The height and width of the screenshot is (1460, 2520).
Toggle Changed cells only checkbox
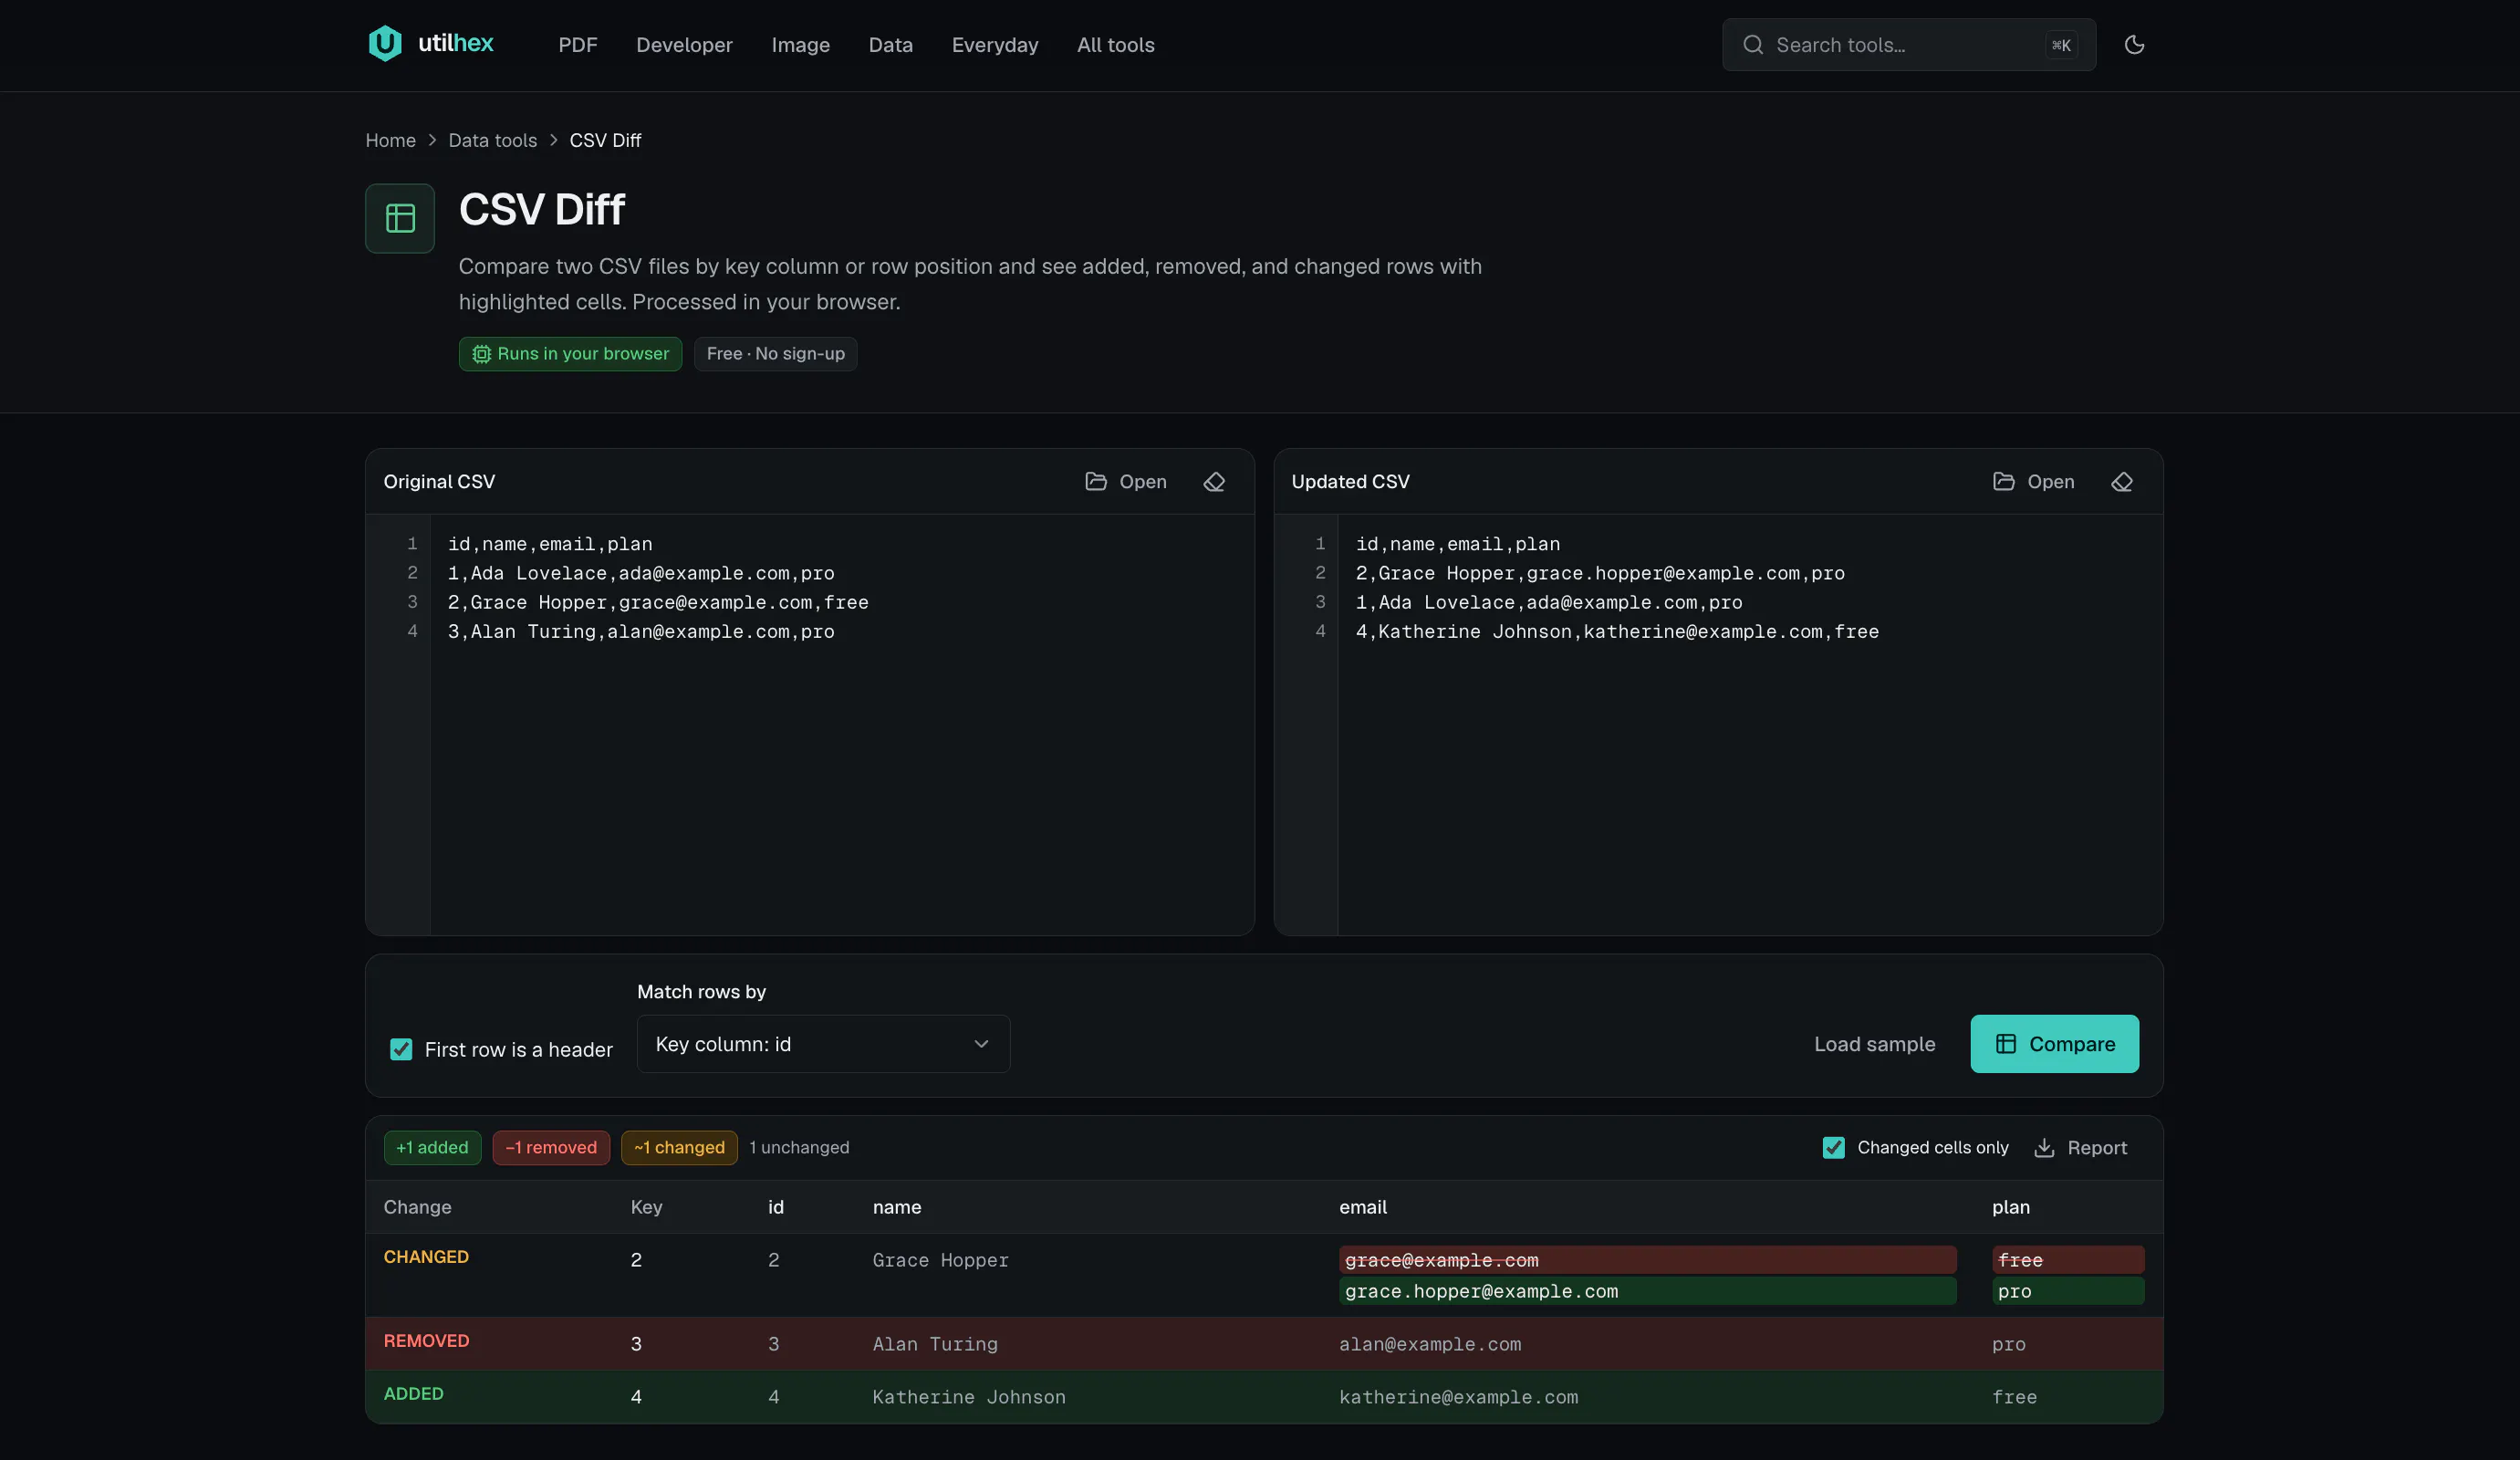coord(1833,1148)
